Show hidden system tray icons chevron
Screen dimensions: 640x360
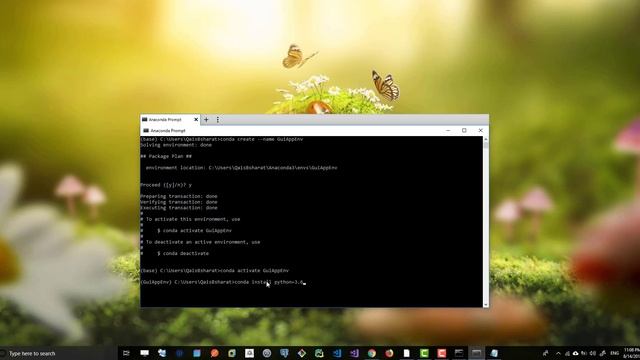pyautogui.click(x=558, y=353)
